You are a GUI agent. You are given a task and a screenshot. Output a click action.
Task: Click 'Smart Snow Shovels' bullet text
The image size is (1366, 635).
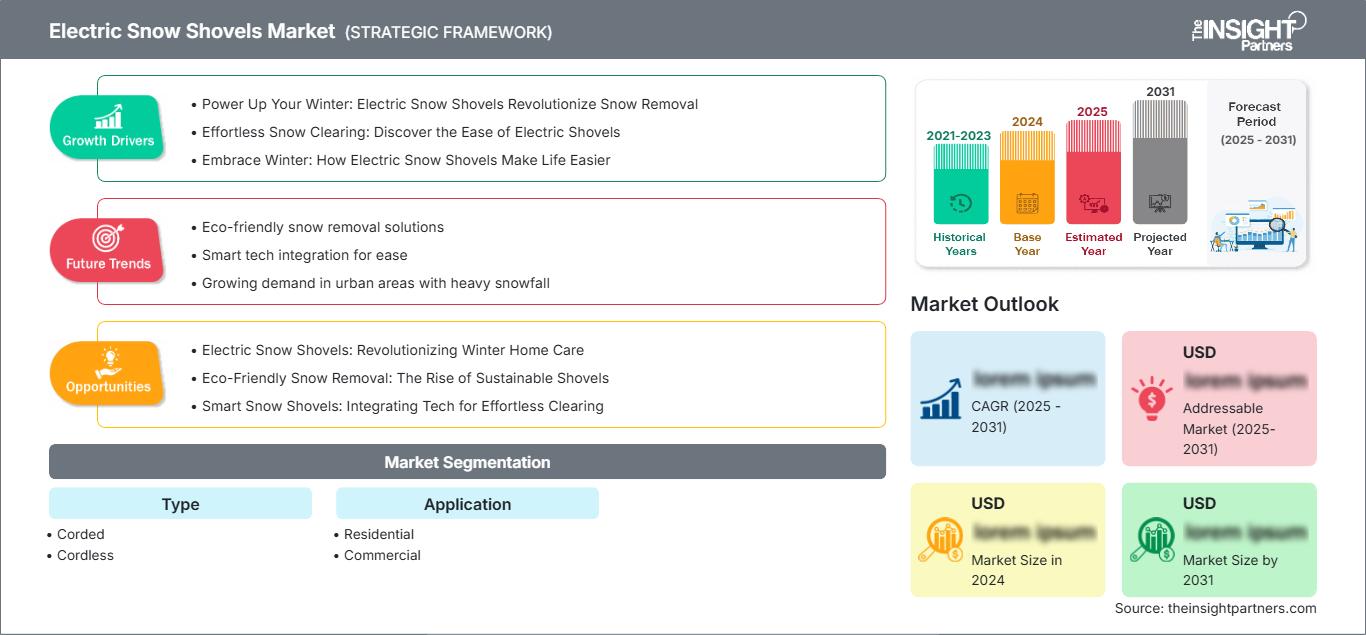(403, 406)
